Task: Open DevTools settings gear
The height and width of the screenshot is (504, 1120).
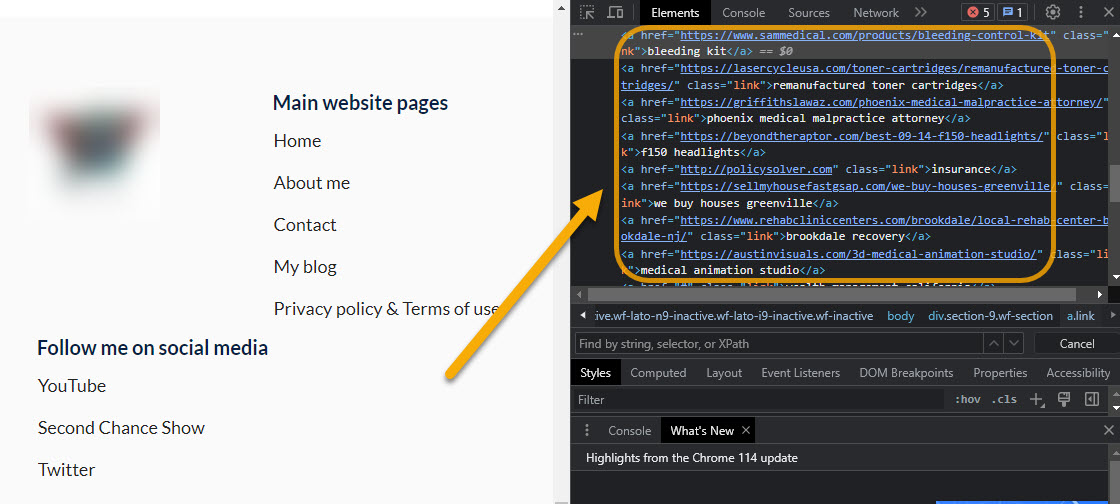Action: tap(1053, 12)
